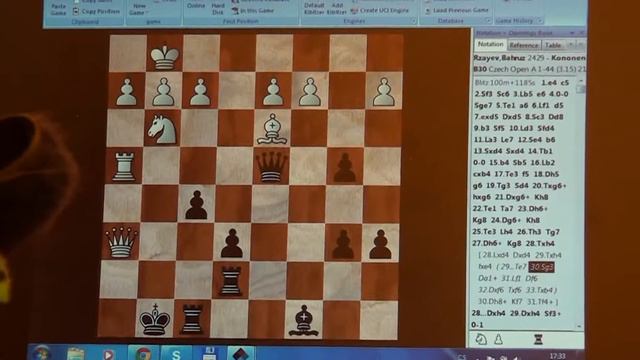Expand the Engines group launcher
Viewport: 640px width, 360px height.
(413, 21)
